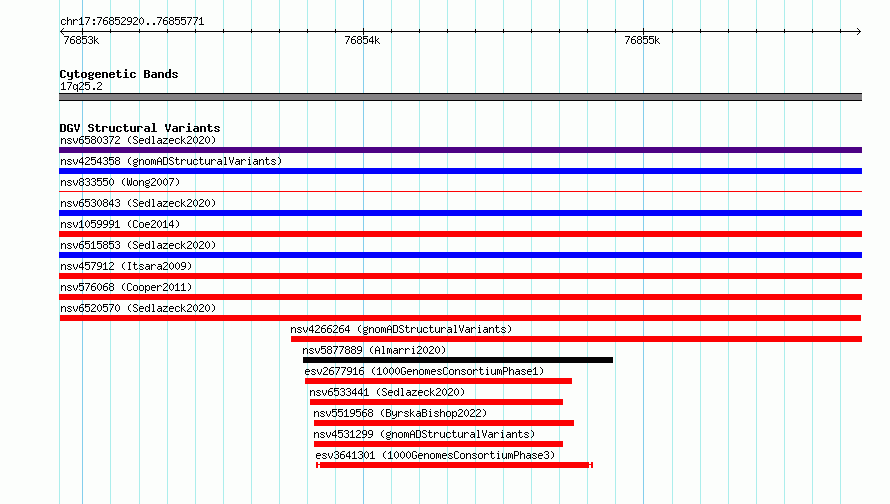Click the DGV Structural Variants track title
Screen dimensions: 890x504
tap(140, 128)
